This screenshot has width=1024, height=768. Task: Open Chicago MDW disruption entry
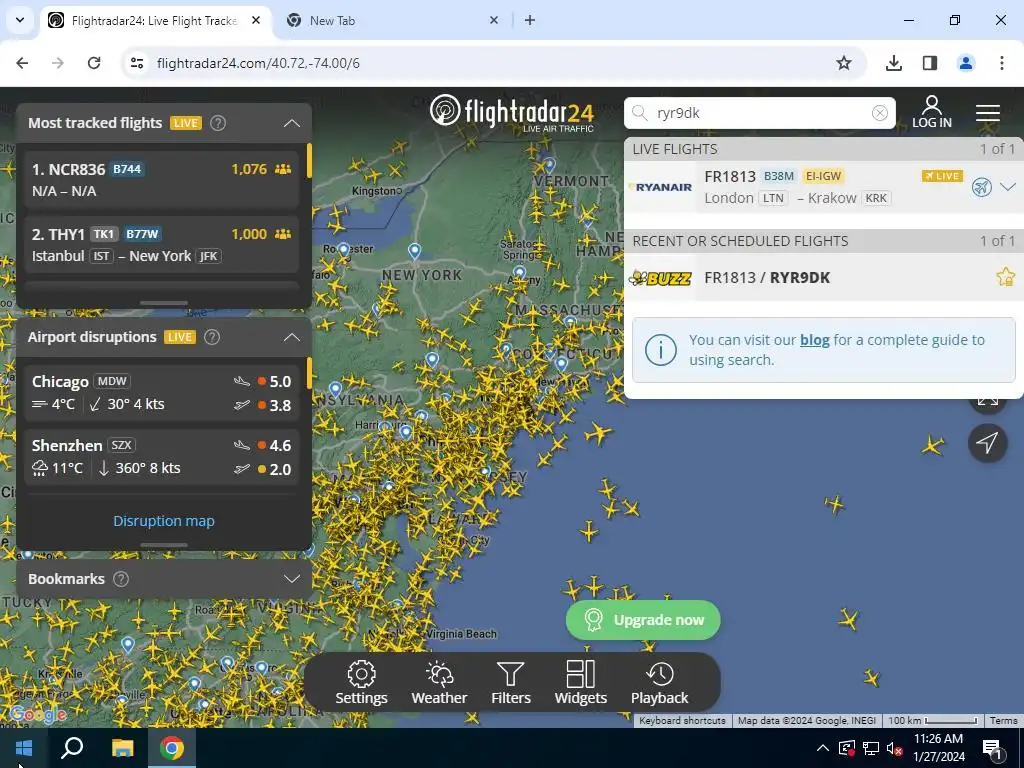pos(161,392)
